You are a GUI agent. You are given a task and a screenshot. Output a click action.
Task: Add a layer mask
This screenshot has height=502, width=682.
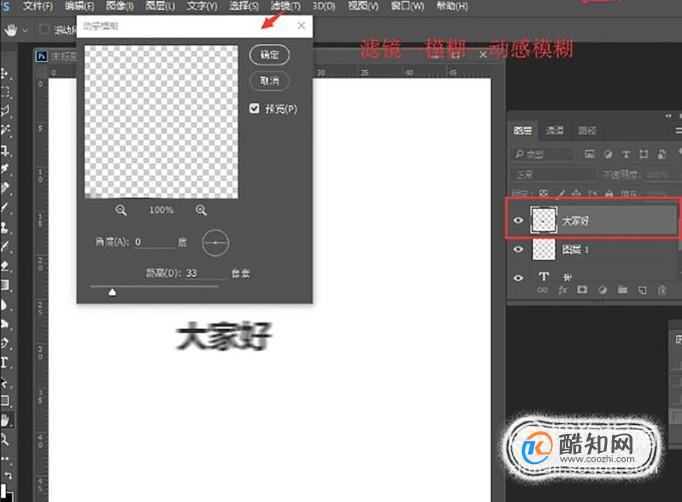pyautogui.click(x=582, y=290)
